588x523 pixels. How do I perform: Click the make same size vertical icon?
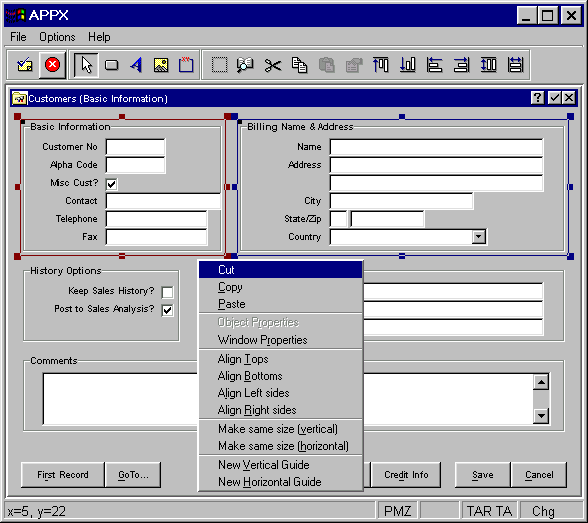click(489, 65)
